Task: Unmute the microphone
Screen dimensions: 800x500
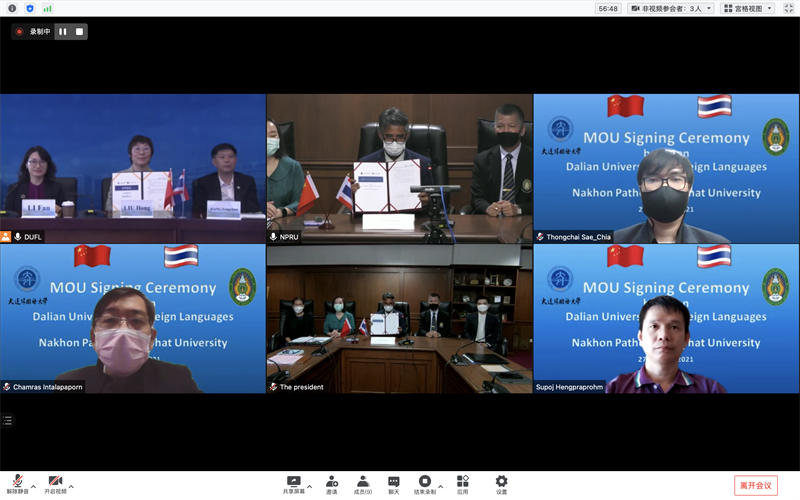Action: click(17, 482)
